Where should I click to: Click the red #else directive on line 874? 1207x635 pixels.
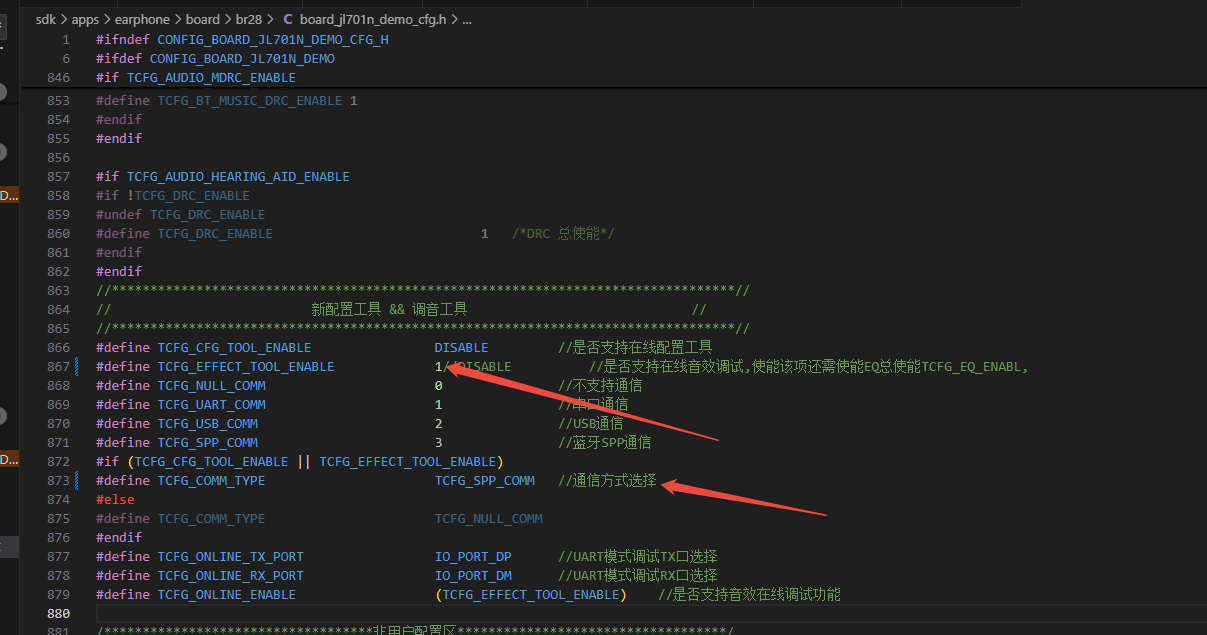click(115, 500)
